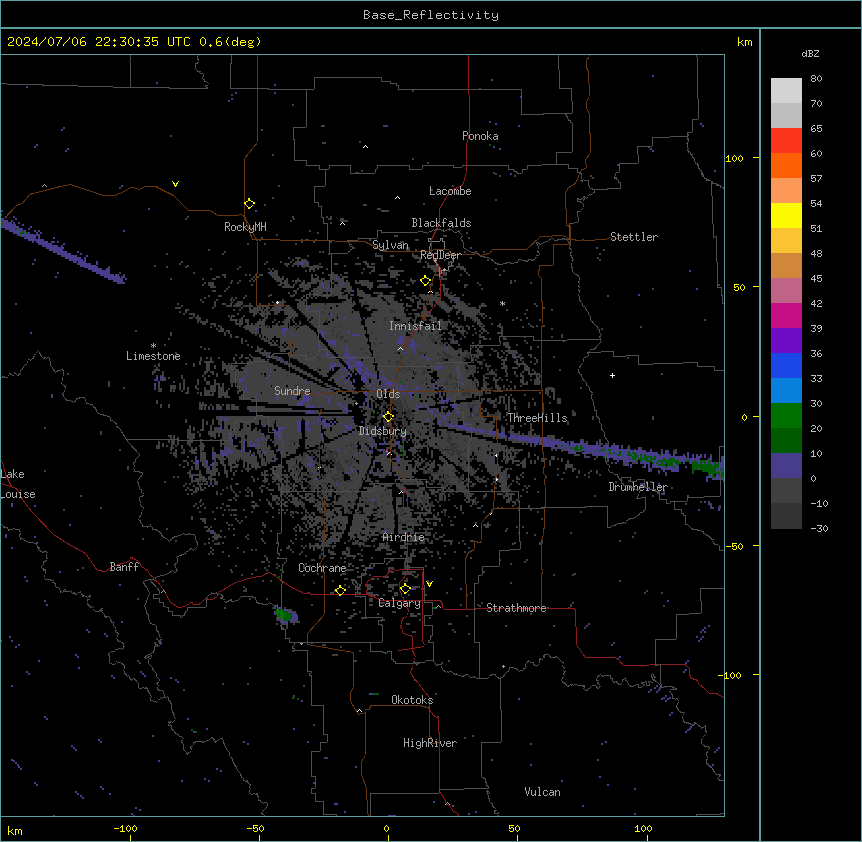This screenshot has height=842, width=862.
Task: Click the km label at top right
Action: 745,42
